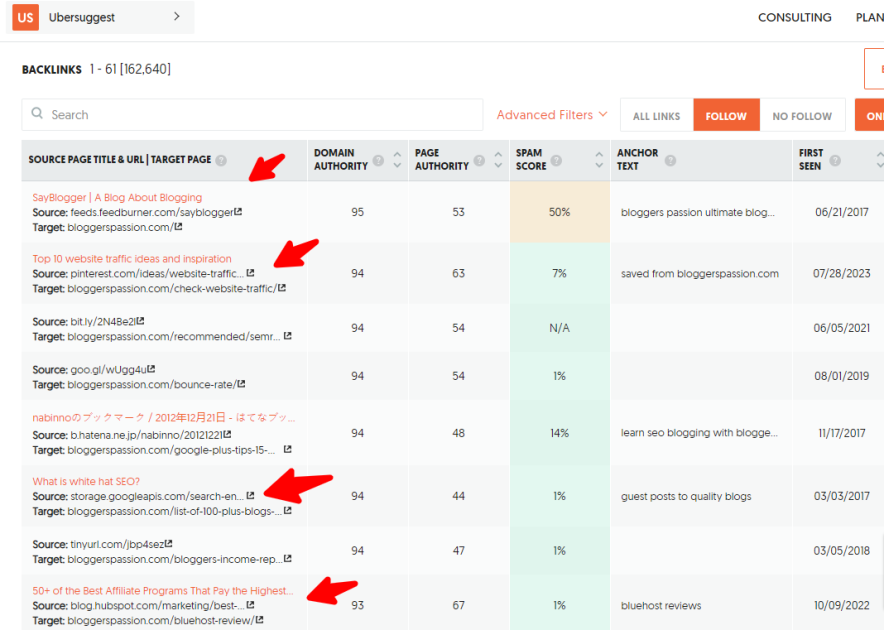The height and width of the screenshot is (630, 884).
Task: Open external link for bit.ly/2N4Be2l source
Action: (140, 321)
